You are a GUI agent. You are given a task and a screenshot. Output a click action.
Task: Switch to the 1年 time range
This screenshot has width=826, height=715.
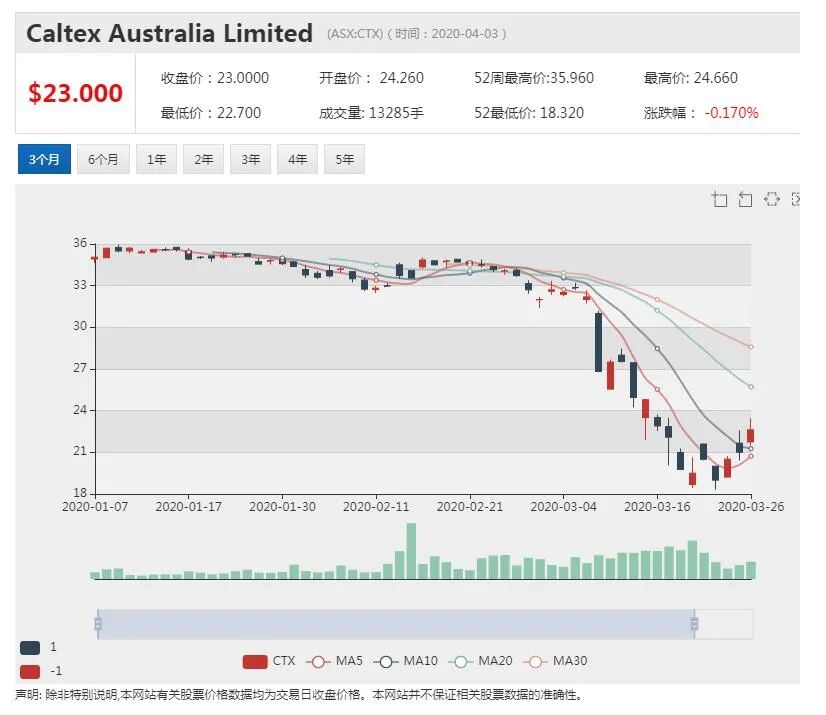point(156,159)
